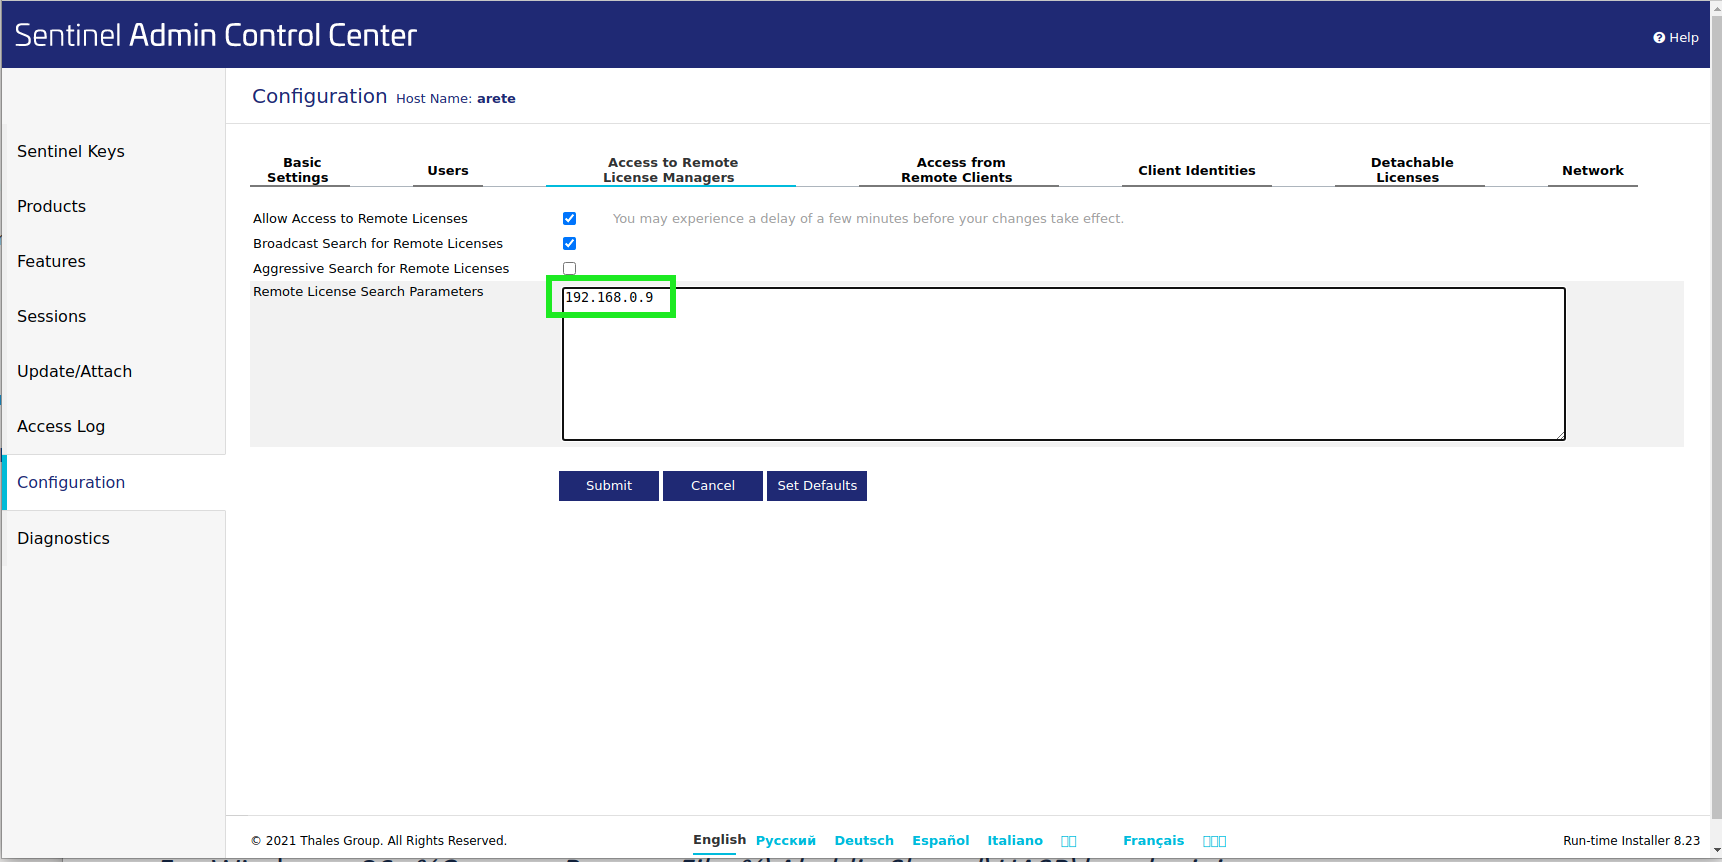The image size is (1722, 862).
Task: Open the Users tab
Action: (x=447, y=171)
